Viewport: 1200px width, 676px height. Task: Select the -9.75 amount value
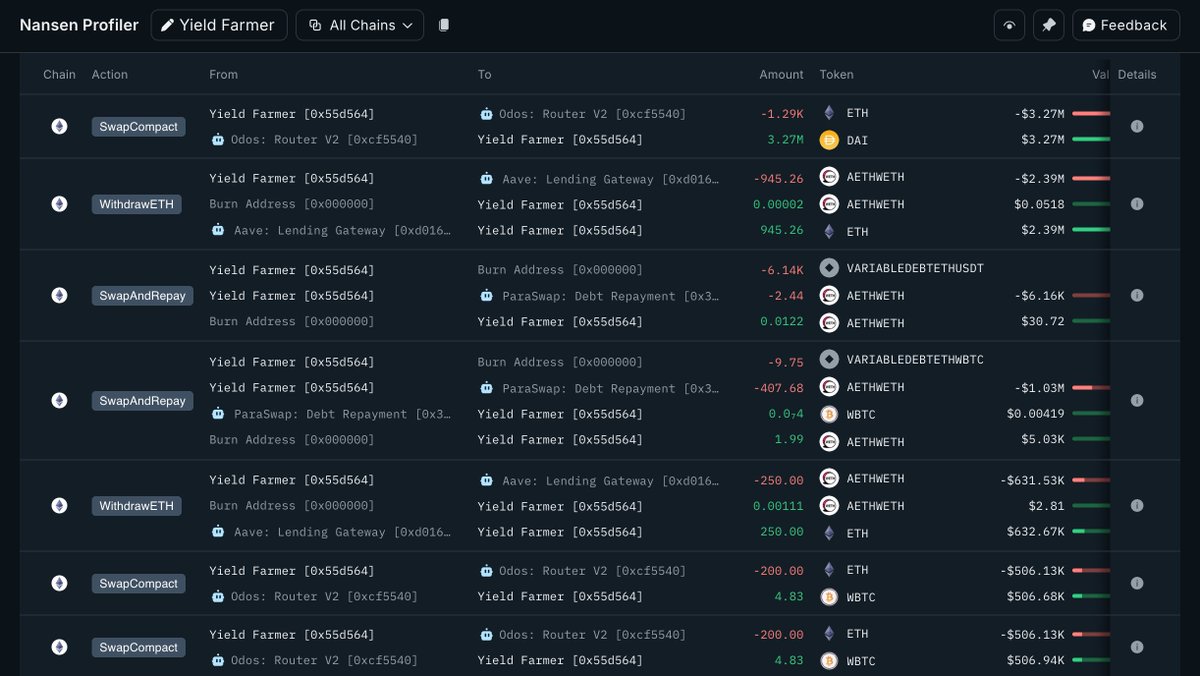(x=785, y=362)
